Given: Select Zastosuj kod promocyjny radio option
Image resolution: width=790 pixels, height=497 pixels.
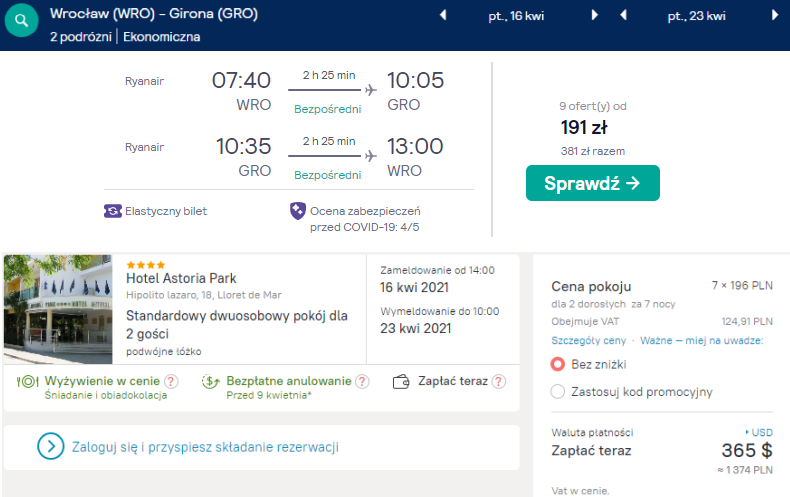Looking at the screenshot, I should tap(558, 391).
